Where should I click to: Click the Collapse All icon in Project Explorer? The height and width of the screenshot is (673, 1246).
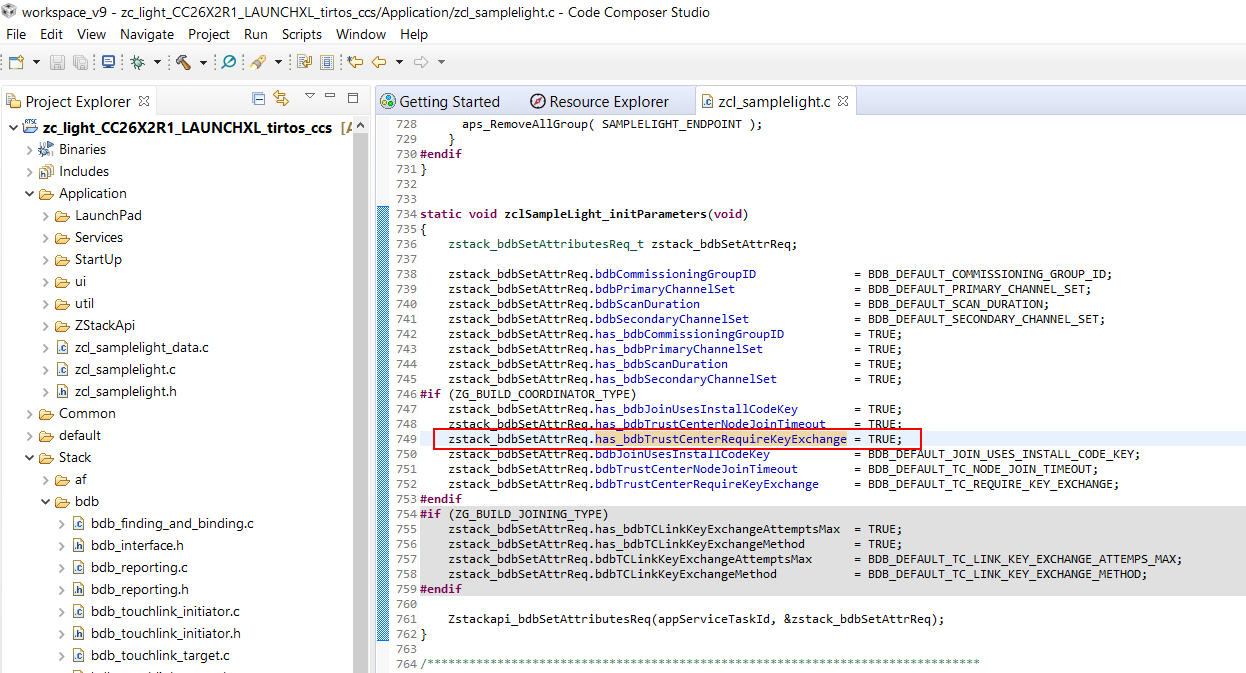click(258, 98)
